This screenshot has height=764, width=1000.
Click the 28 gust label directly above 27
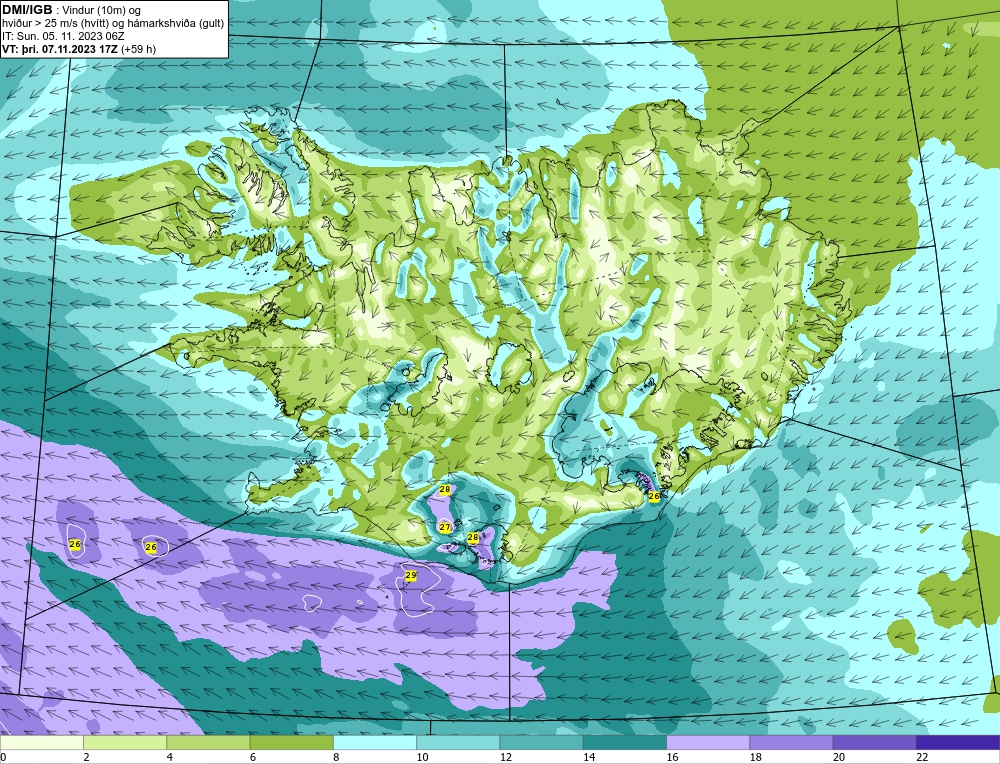[x=445, y=490]
